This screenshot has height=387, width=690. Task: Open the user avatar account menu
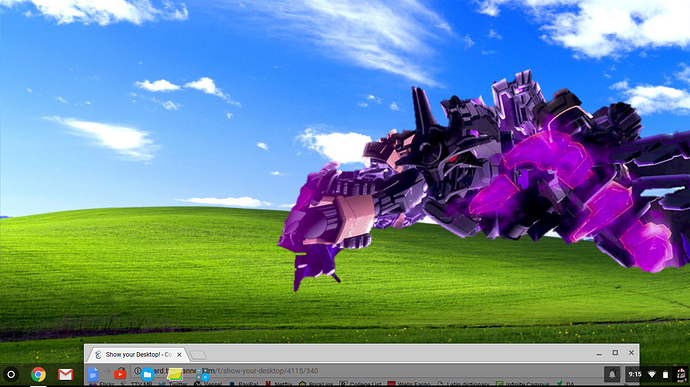point(681,375)
